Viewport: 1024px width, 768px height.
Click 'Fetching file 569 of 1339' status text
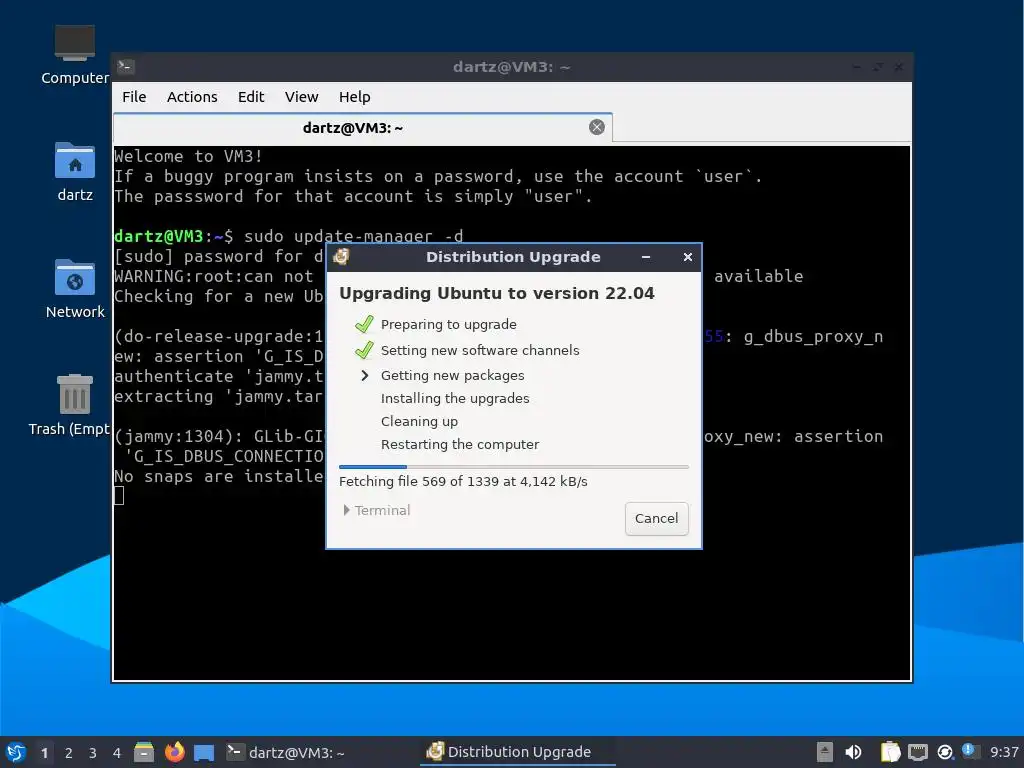[463, 481]
